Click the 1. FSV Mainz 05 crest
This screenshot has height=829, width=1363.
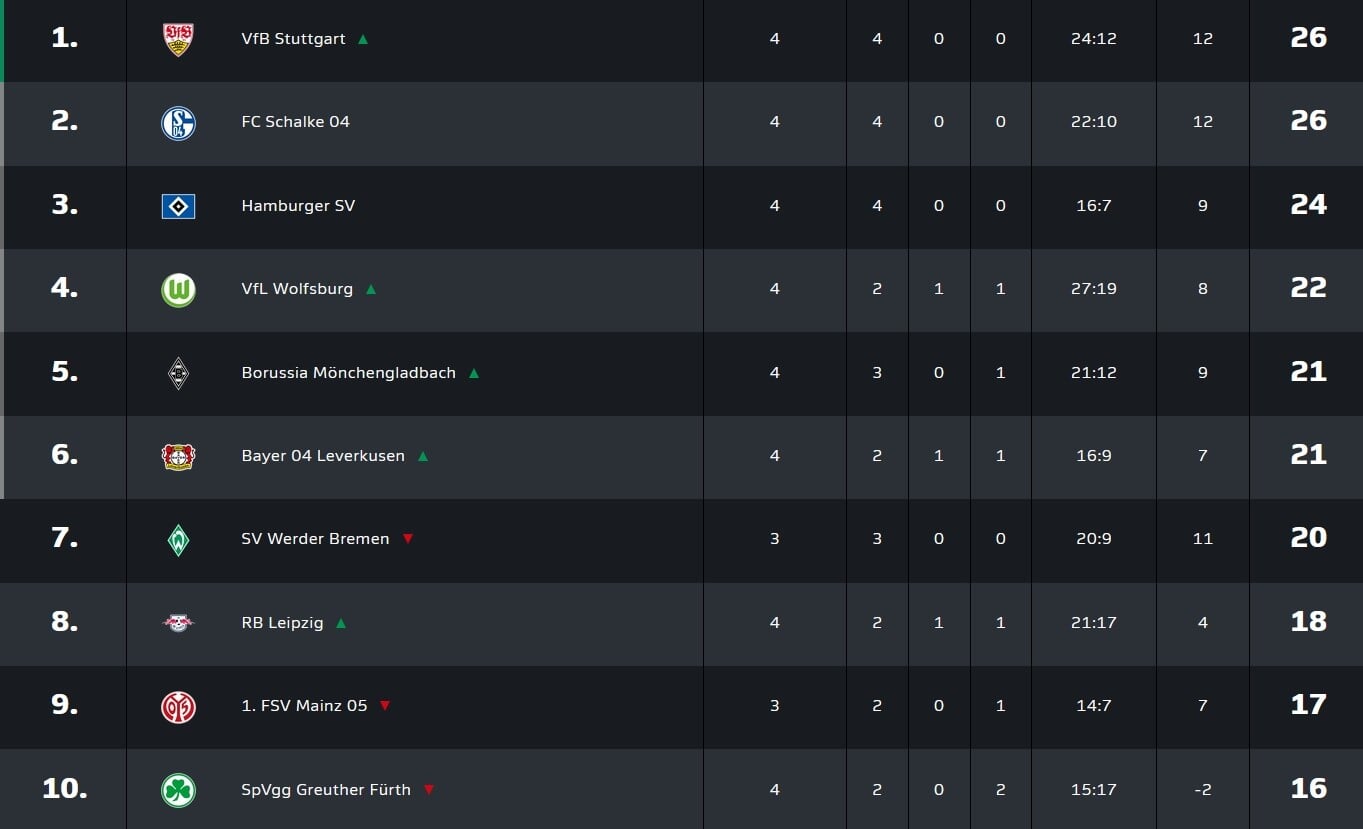pyautogui.click(x=178, y=707)
